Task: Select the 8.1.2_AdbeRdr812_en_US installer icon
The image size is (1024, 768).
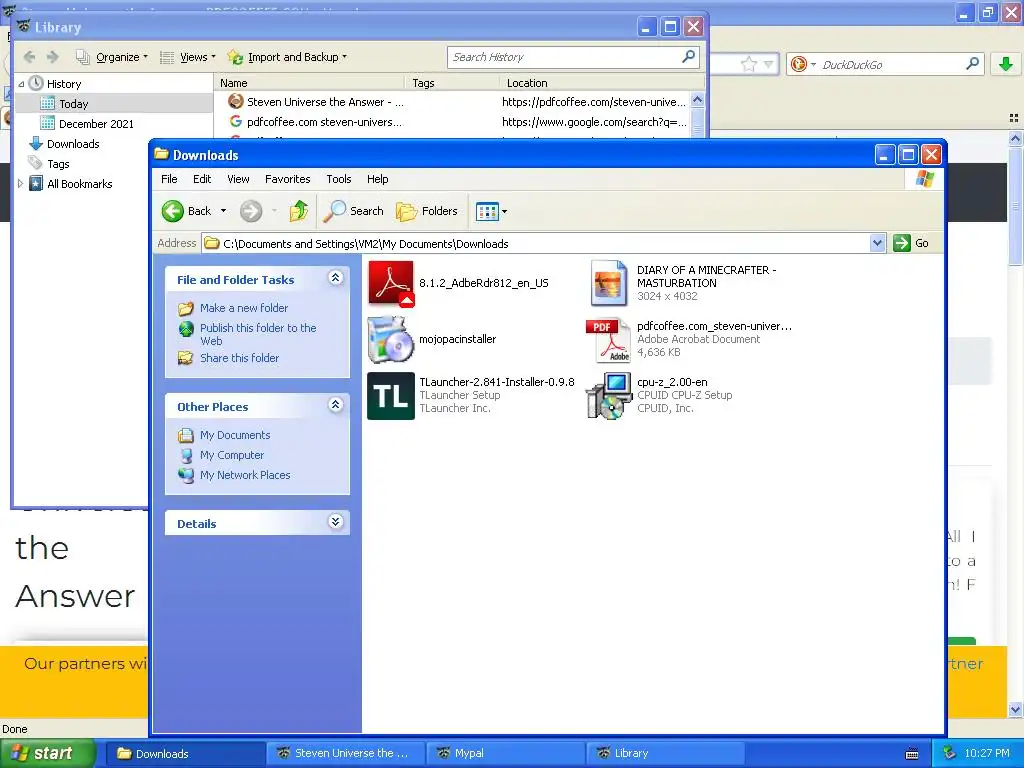Action: [391, 283]
